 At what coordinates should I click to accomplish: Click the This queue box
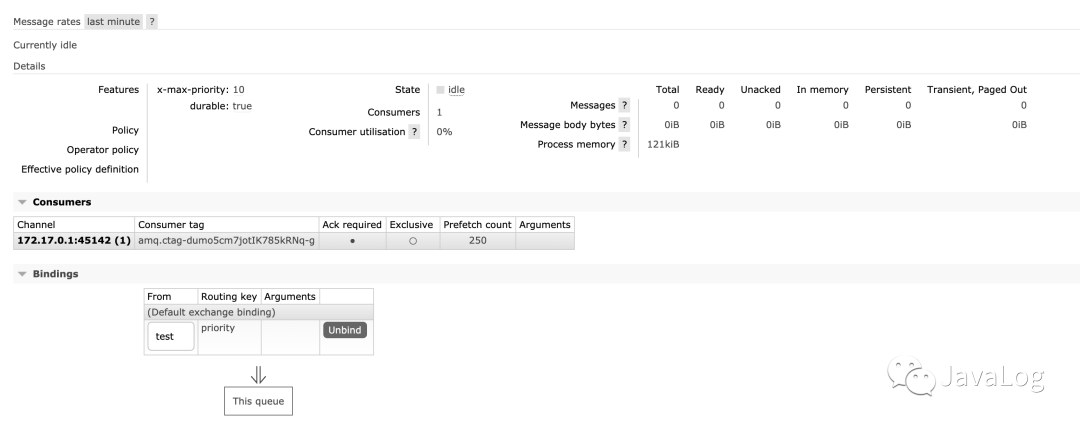pyautogui.click(x=257, y=401)
